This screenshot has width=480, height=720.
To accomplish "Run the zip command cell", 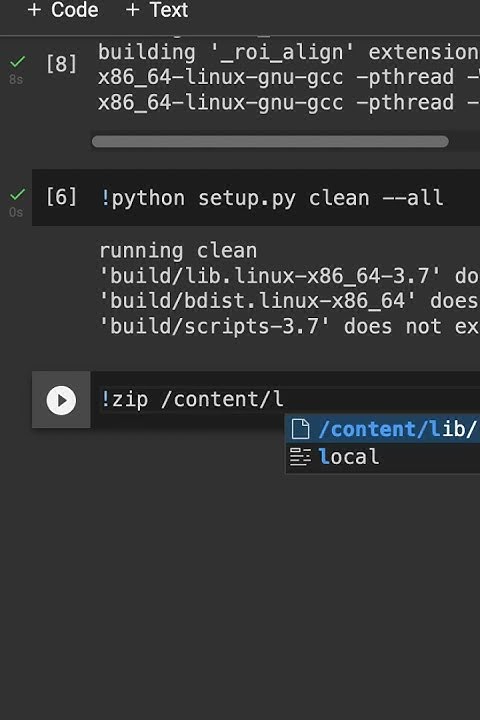I will (x=61, y=400).
